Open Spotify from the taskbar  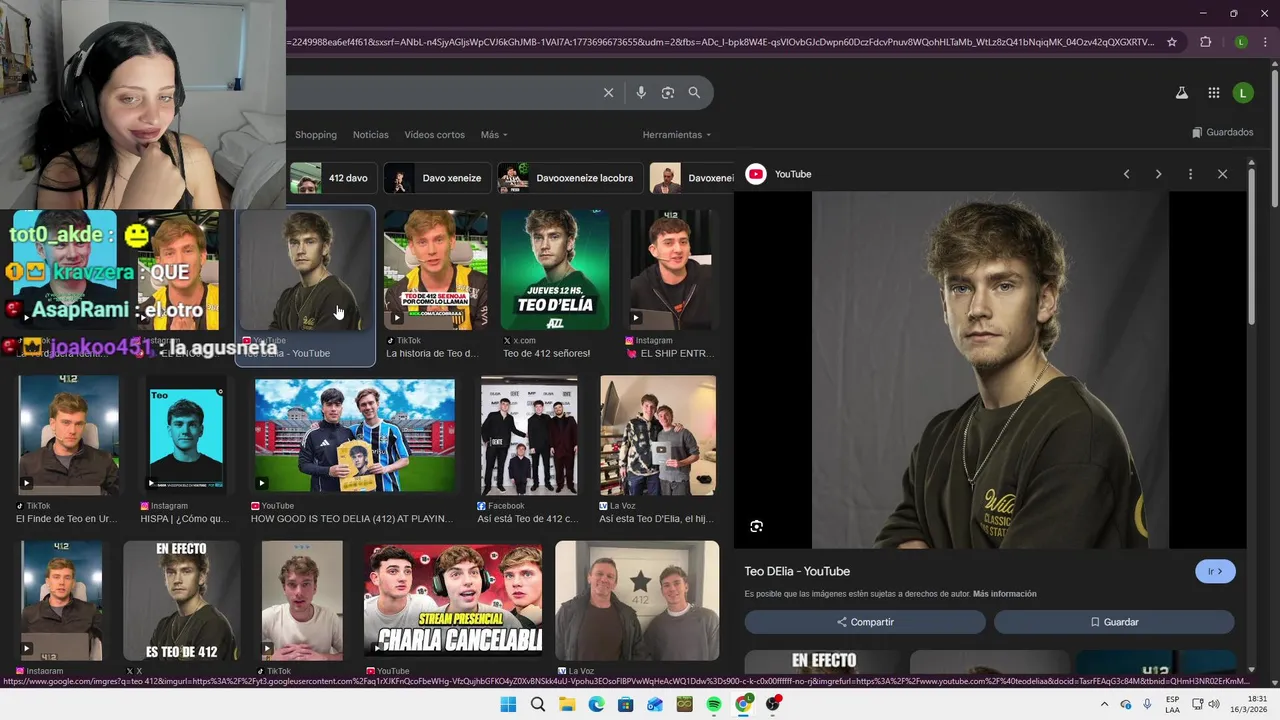[714, 704]
